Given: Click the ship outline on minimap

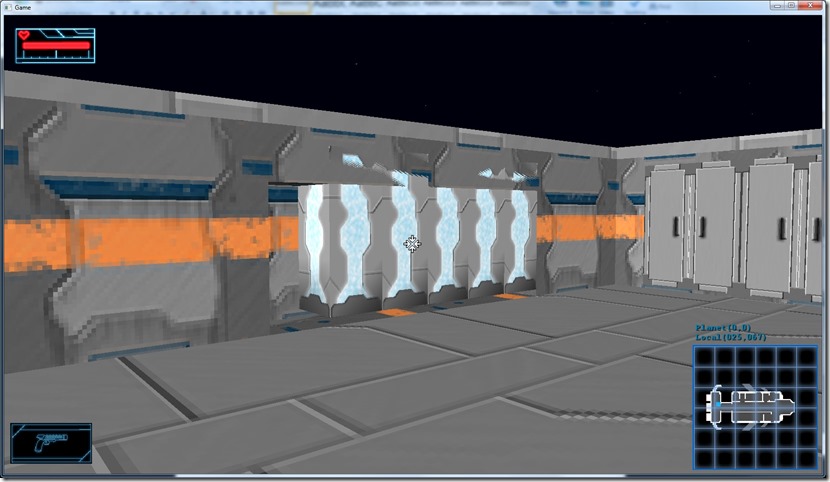Looking at the screenshot, I should (x=750, y=407).
